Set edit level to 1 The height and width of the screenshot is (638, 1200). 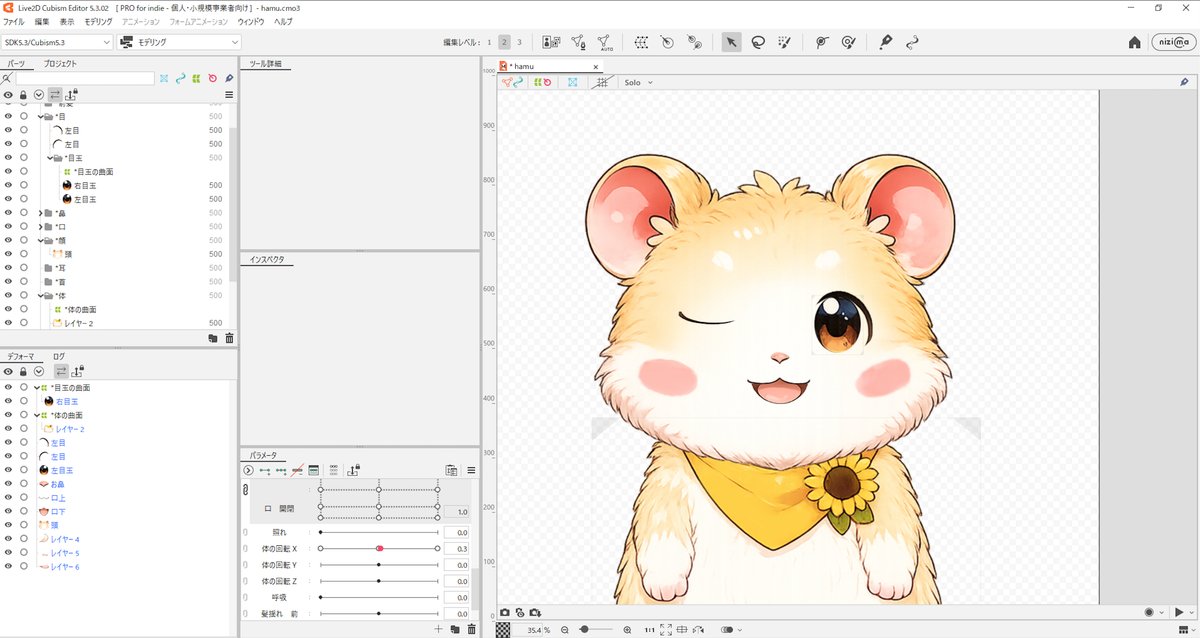pyautogui.click(x=489, y=42)
